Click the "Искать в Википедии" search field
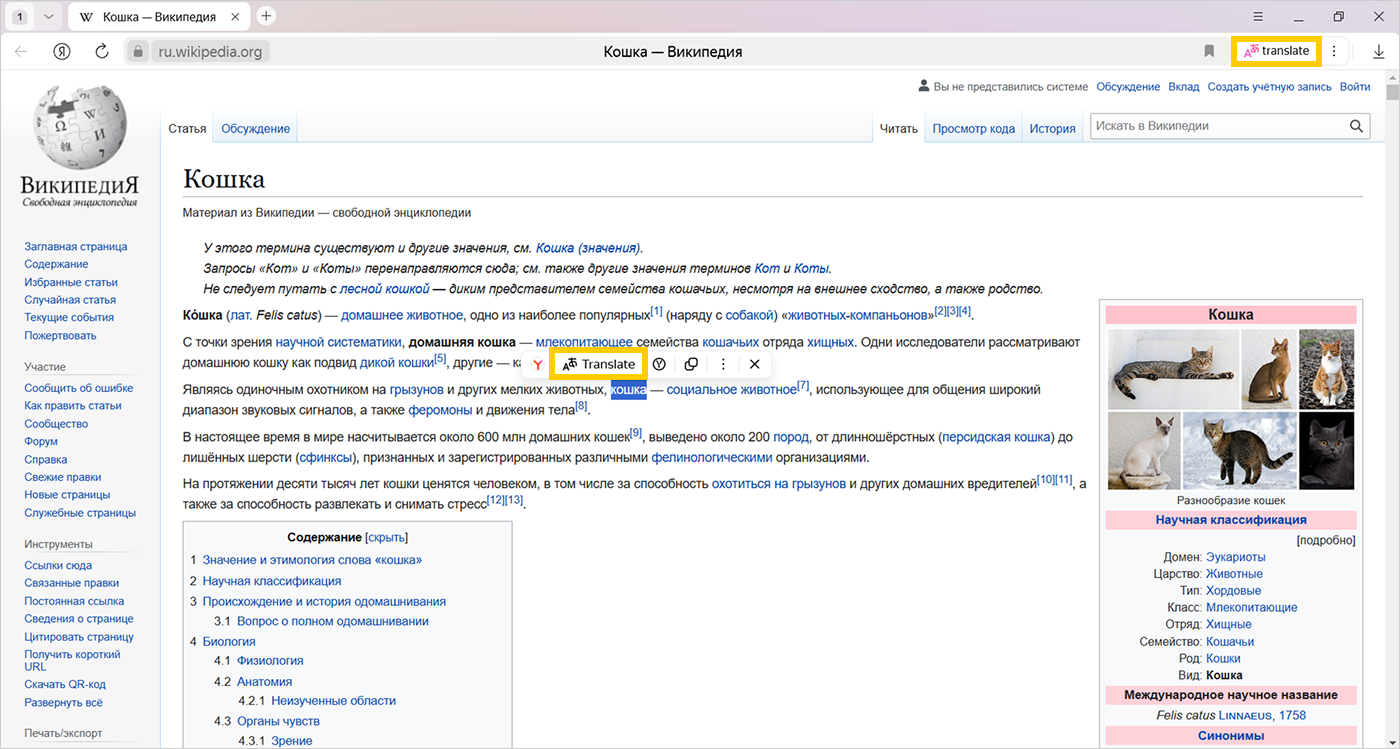This screenshot has width=1400, height=749. (1215, 126)
